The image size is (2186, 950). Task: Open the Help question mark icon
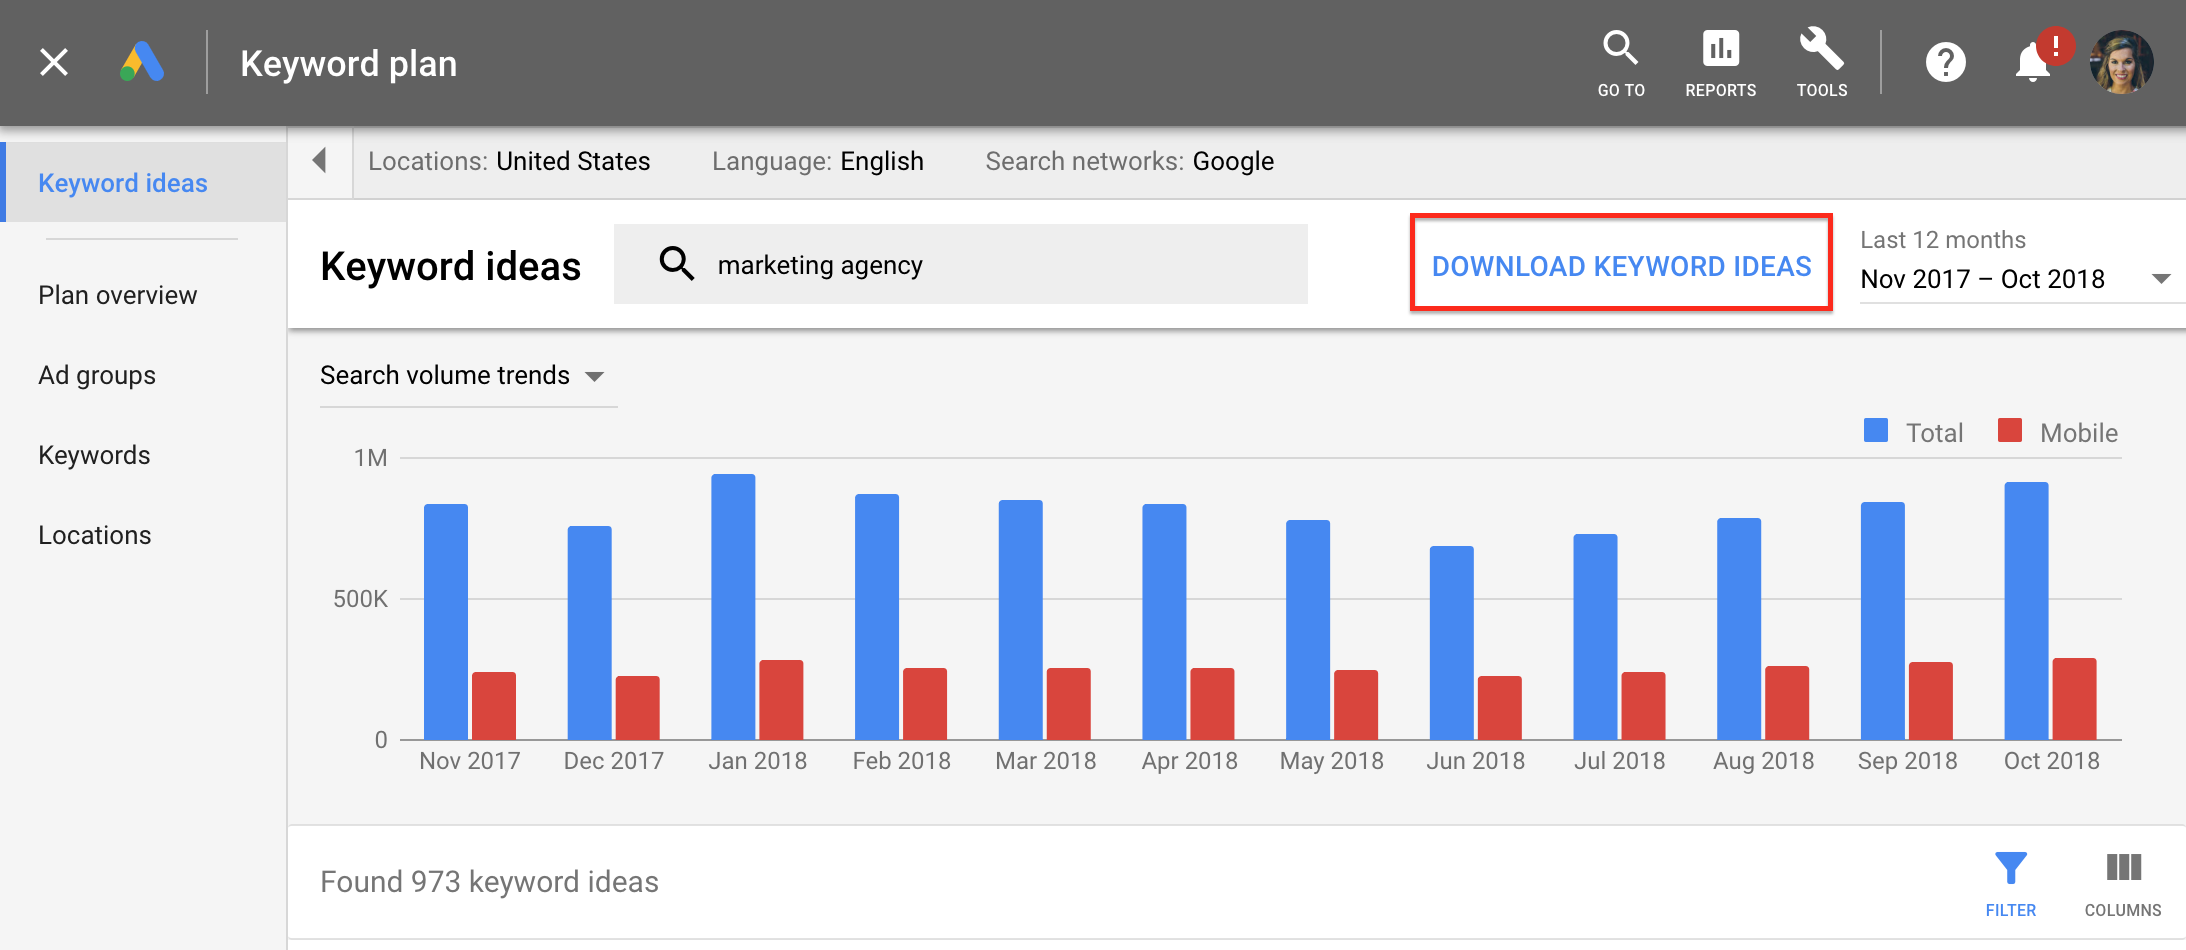point(1945,63)
